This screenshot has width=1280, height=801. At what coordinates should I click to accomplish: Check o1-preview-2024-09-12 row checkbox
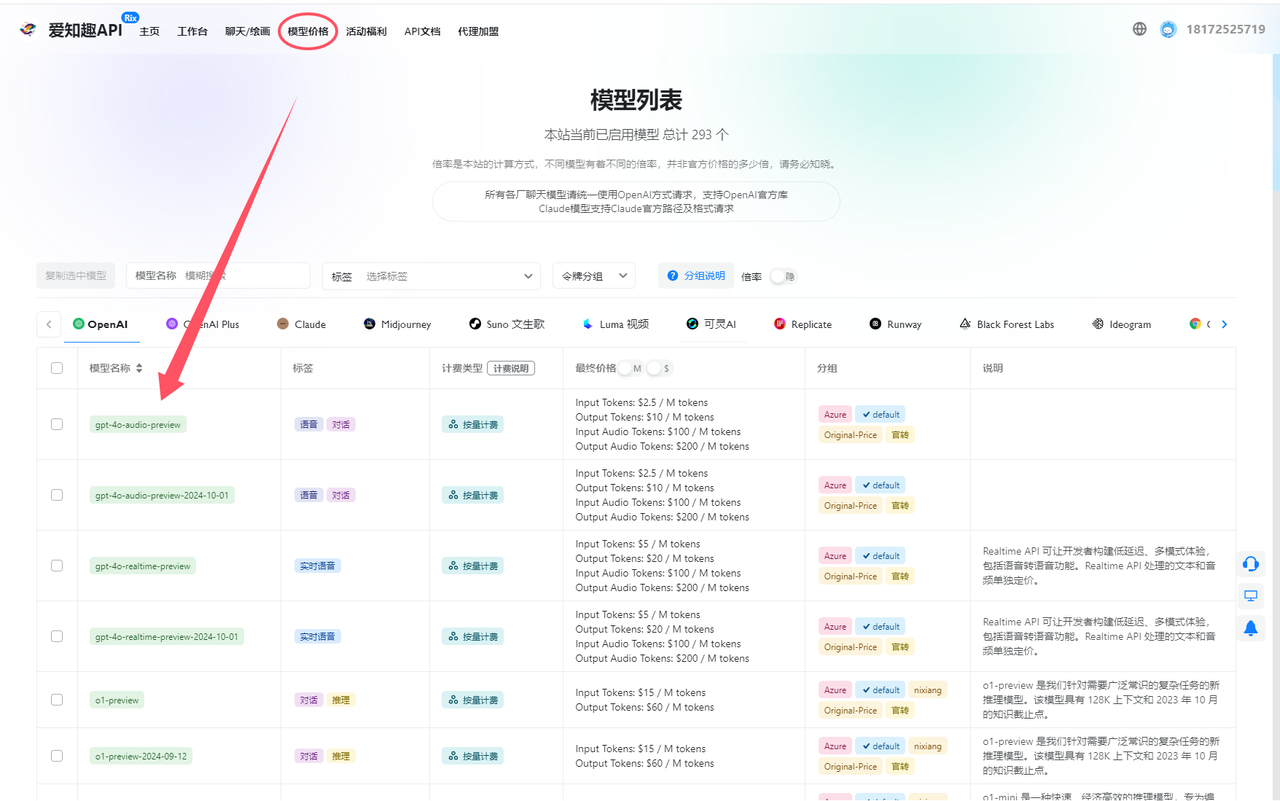57,756
